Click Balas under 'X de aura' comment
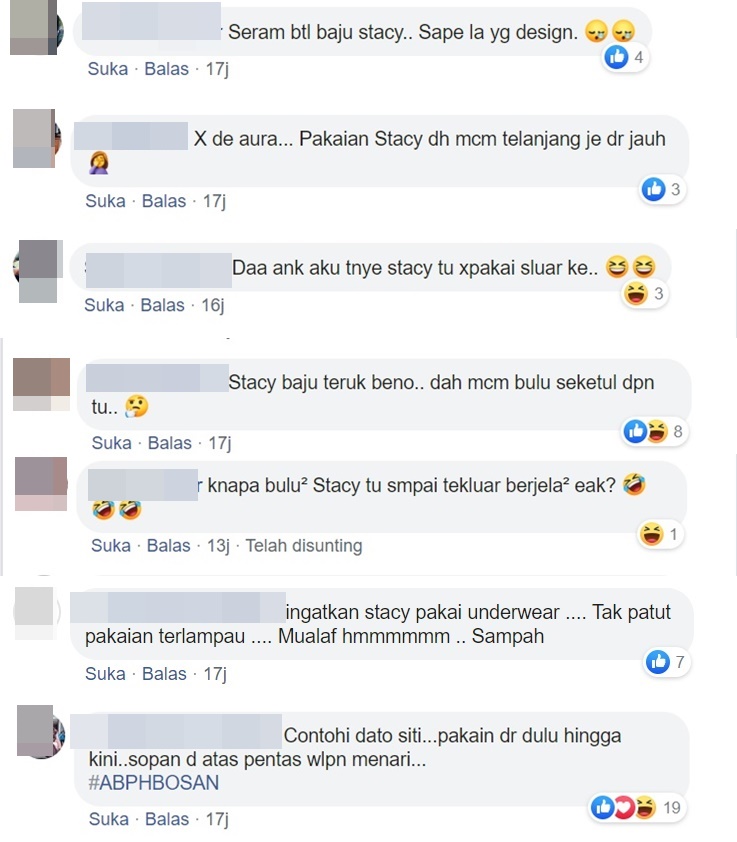The width and height of the screenshot is (737, 842). (x=164, y=201)
